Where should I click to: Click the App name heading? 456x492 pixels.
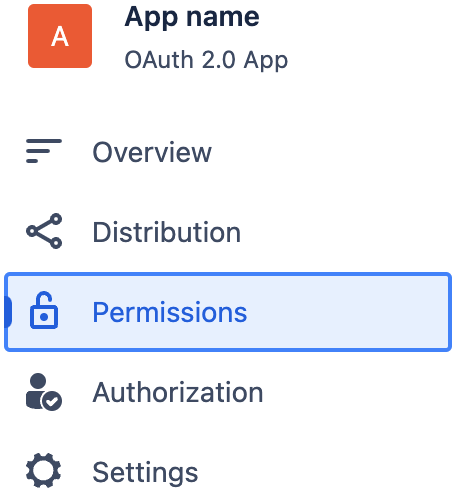click(192, 17)
